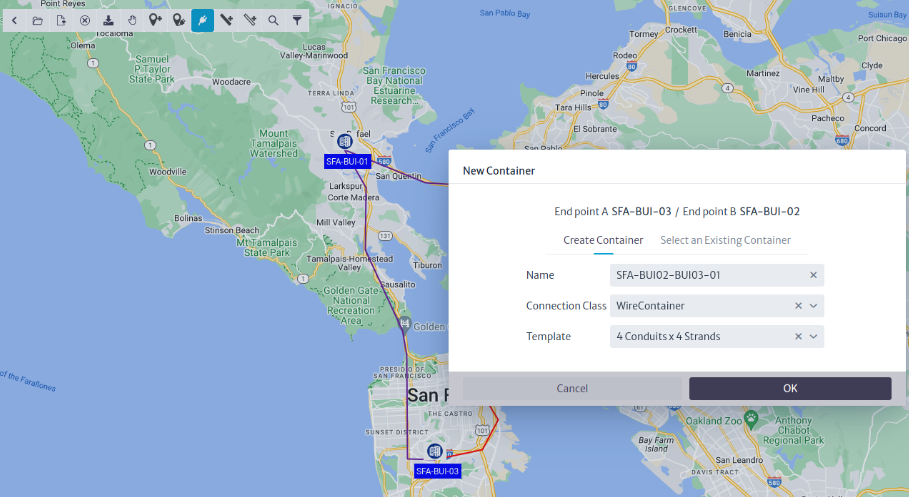909x497 pixels.
Task: Click the download tray icon
Action: click(x=108, y=20)
